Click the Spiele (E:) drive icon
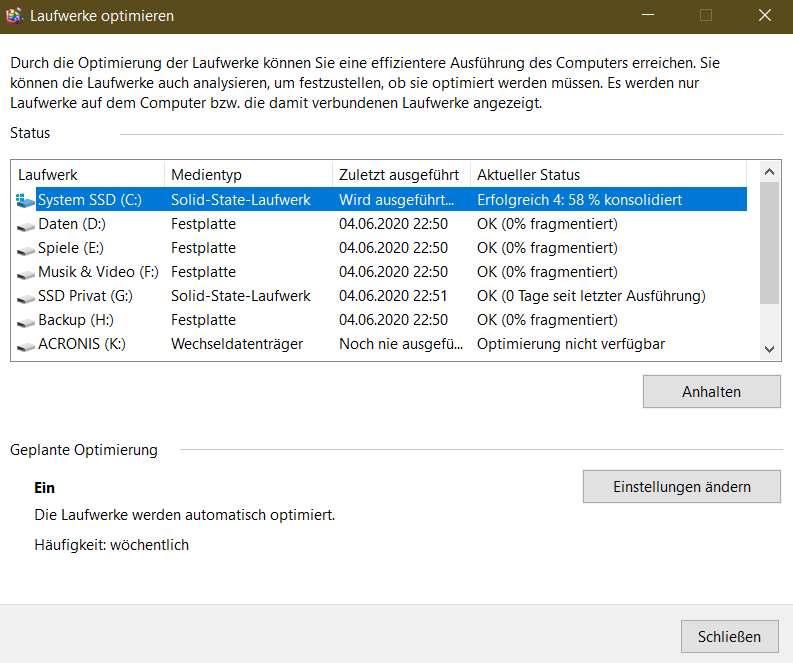This screenshot has height=663, width=793. [25, 248]
